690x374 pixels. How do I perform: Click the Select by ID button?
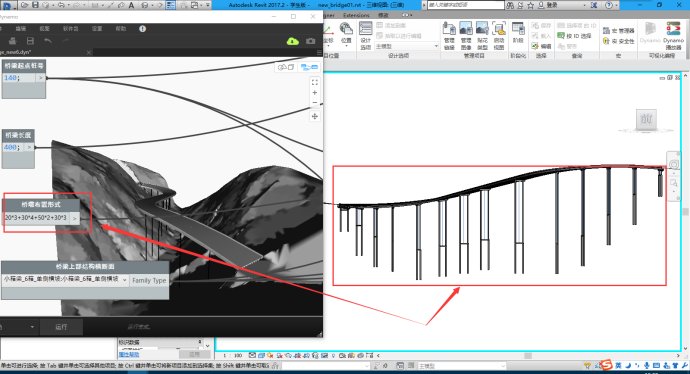(x=575, y=36)
